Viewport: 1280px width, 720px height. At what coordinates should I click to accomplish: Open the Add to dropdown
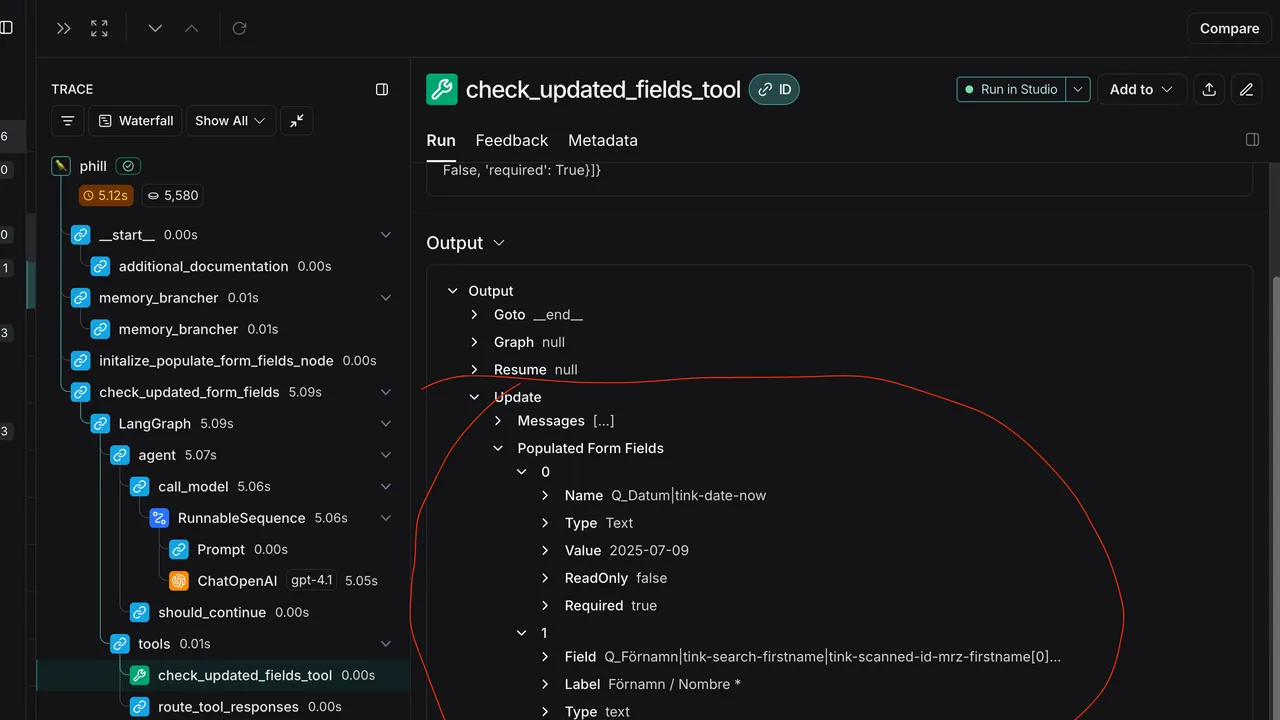(x=1142, y=89)
